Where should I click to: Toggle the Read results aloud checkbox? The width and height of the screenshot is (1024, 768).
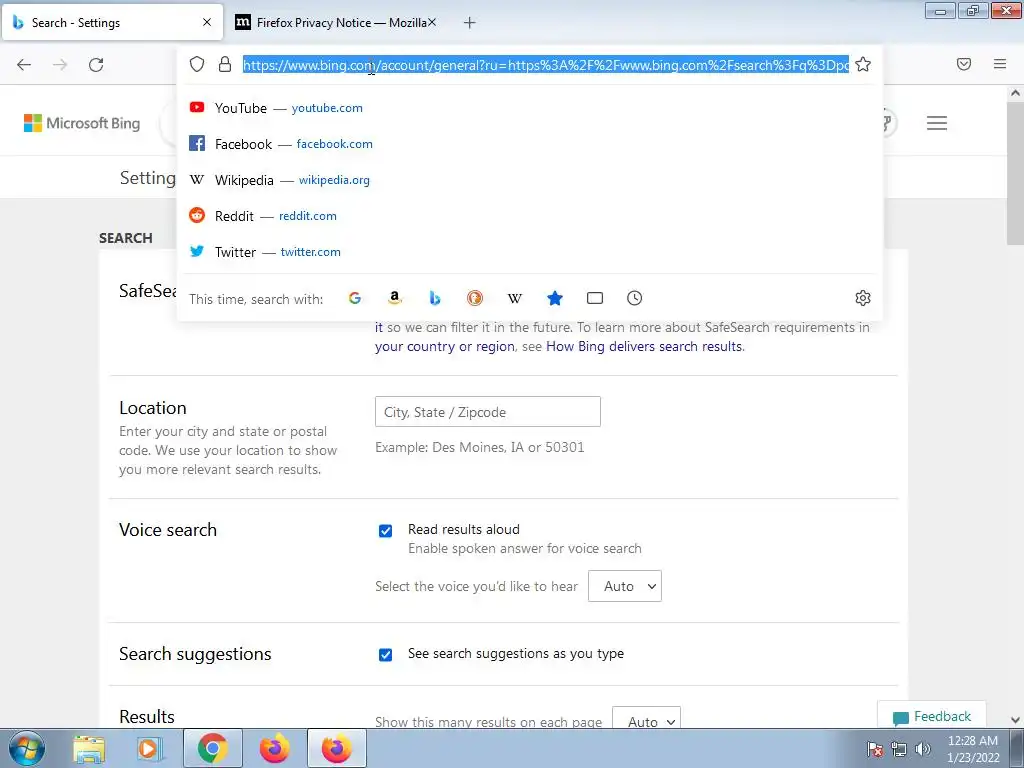pos(385,530)
